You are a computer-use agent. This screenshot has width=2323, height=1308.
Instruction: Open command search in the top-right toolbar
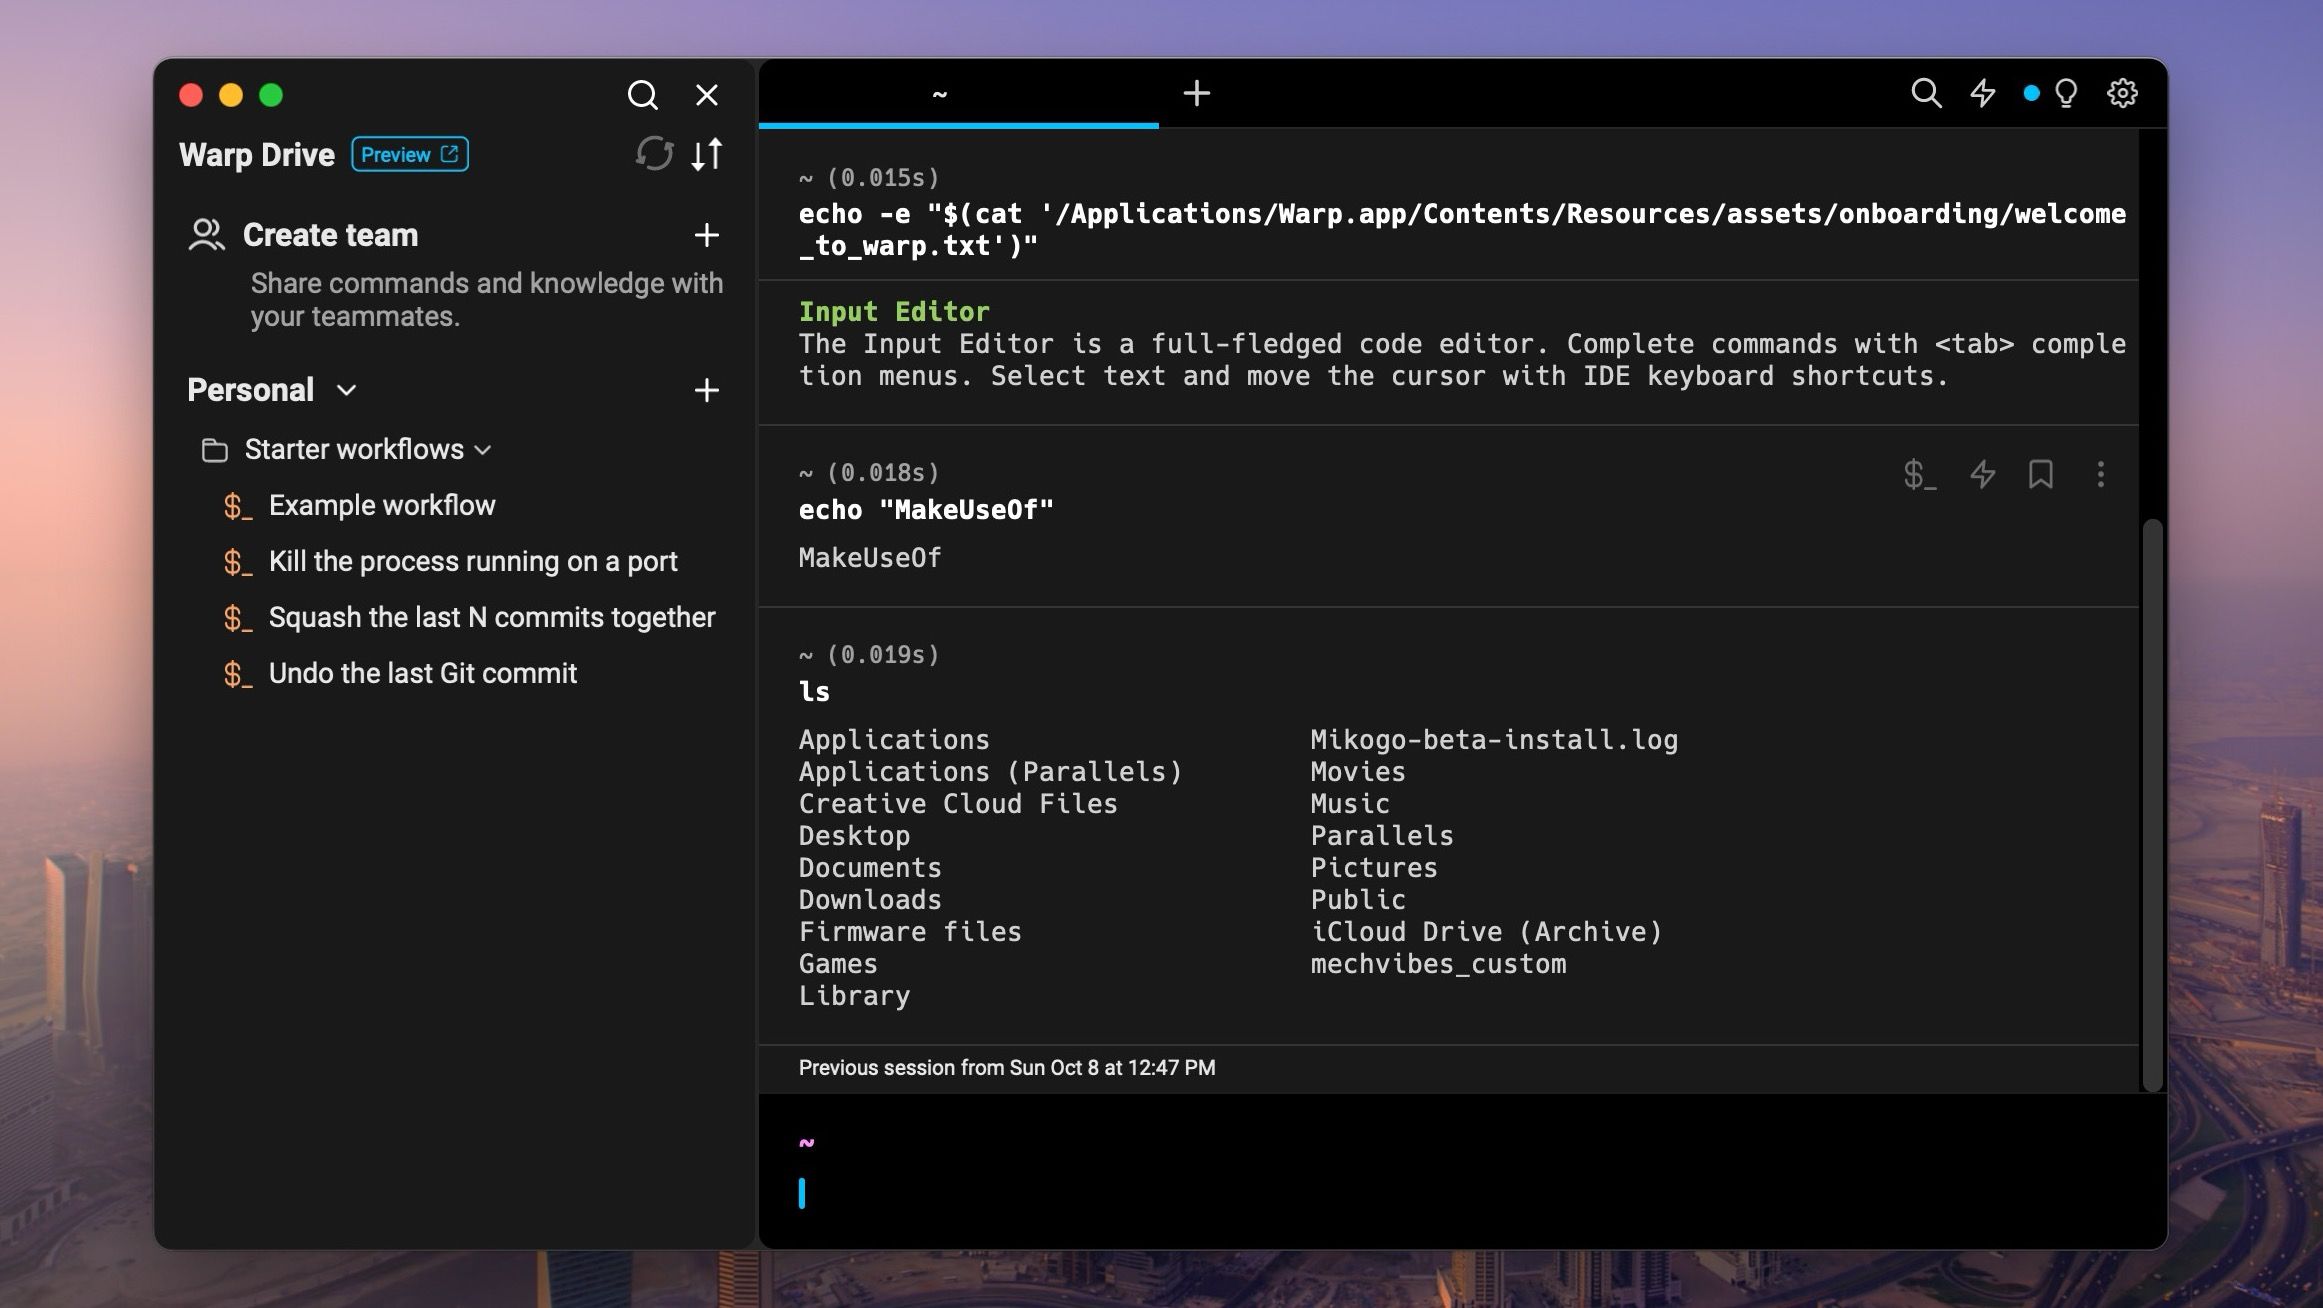point(1926,92)
